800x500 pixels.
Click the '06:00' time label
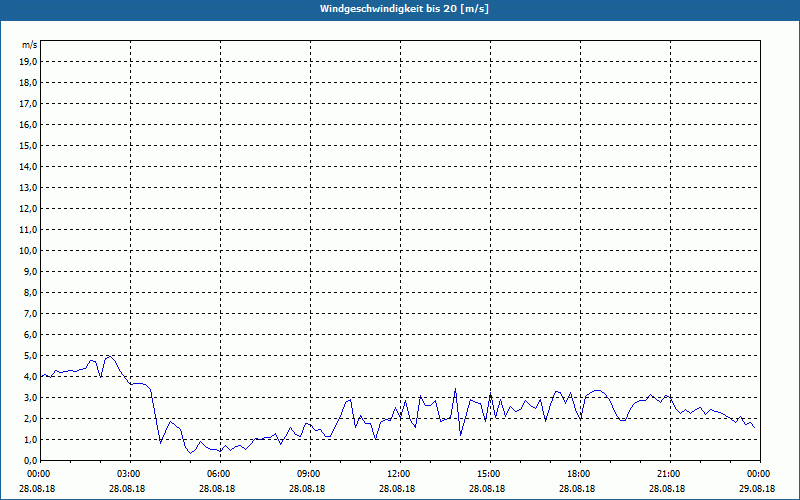[x=217, y=474]
